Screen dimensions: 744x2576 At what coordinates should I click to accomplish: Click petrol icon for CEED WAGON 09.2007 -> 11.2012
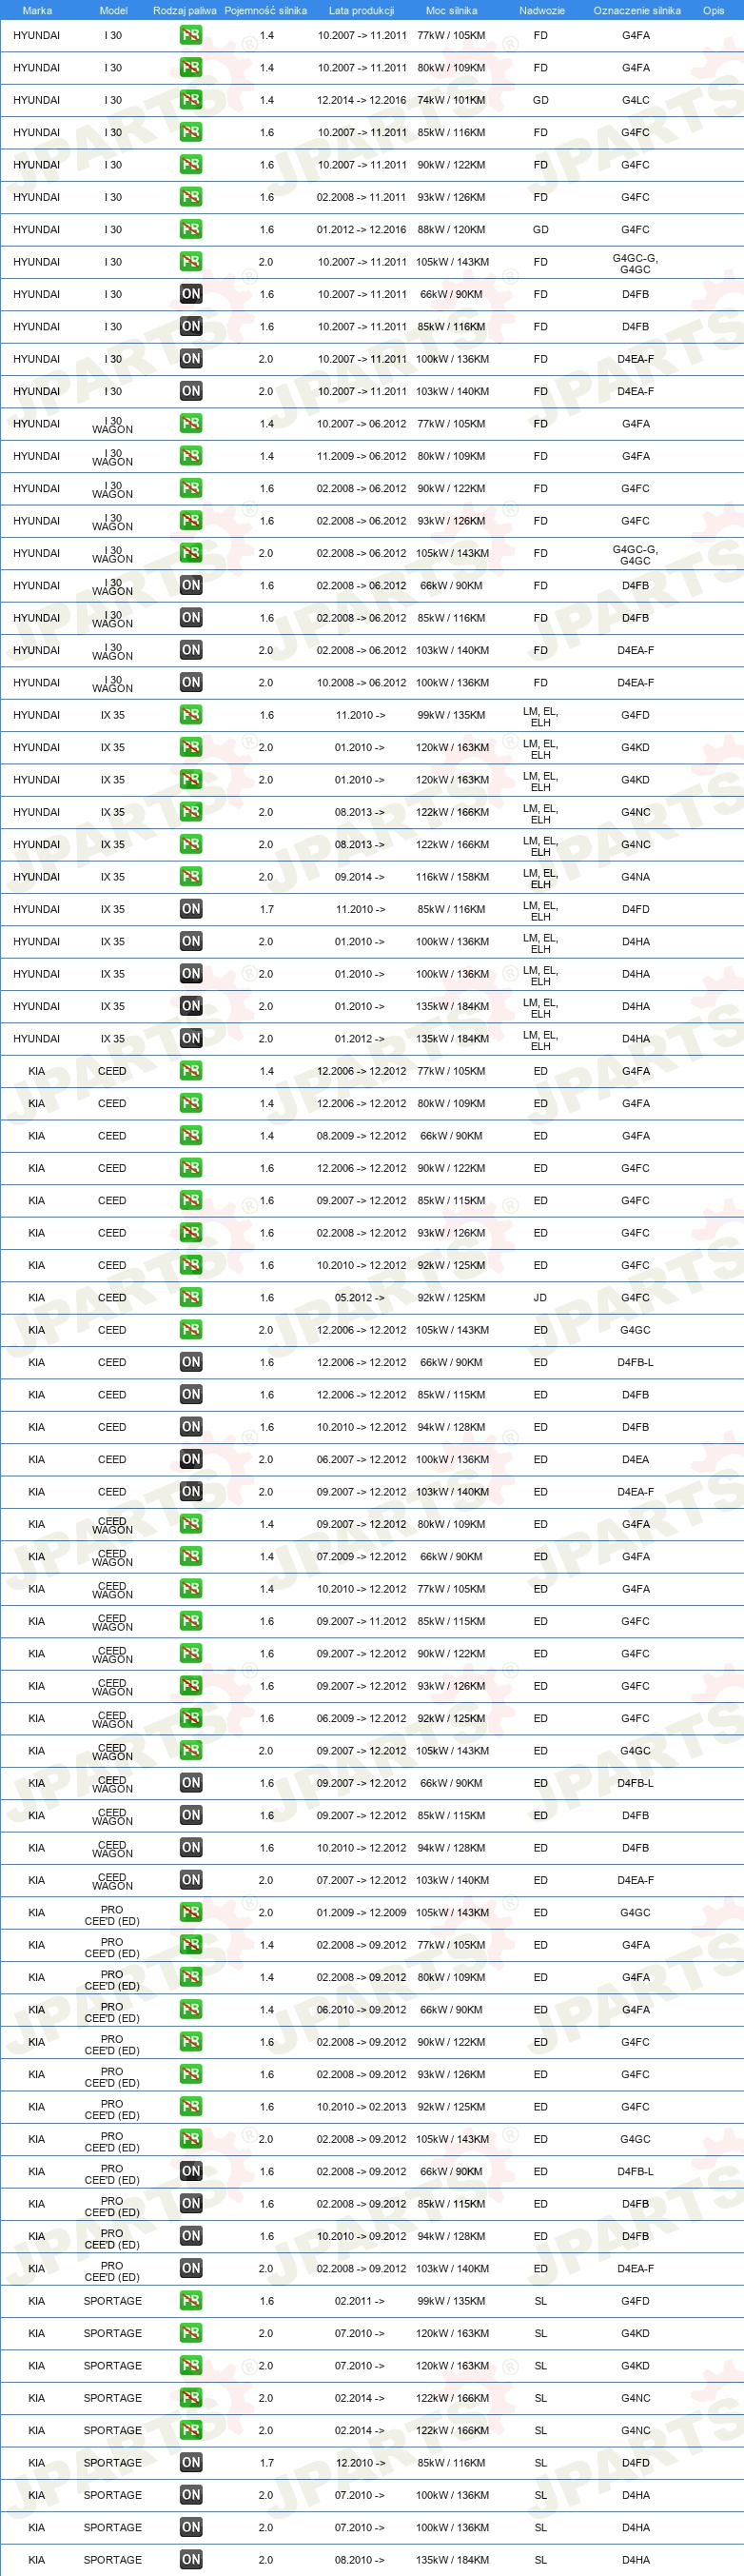pyautogui.click(x=191, y=1621)
